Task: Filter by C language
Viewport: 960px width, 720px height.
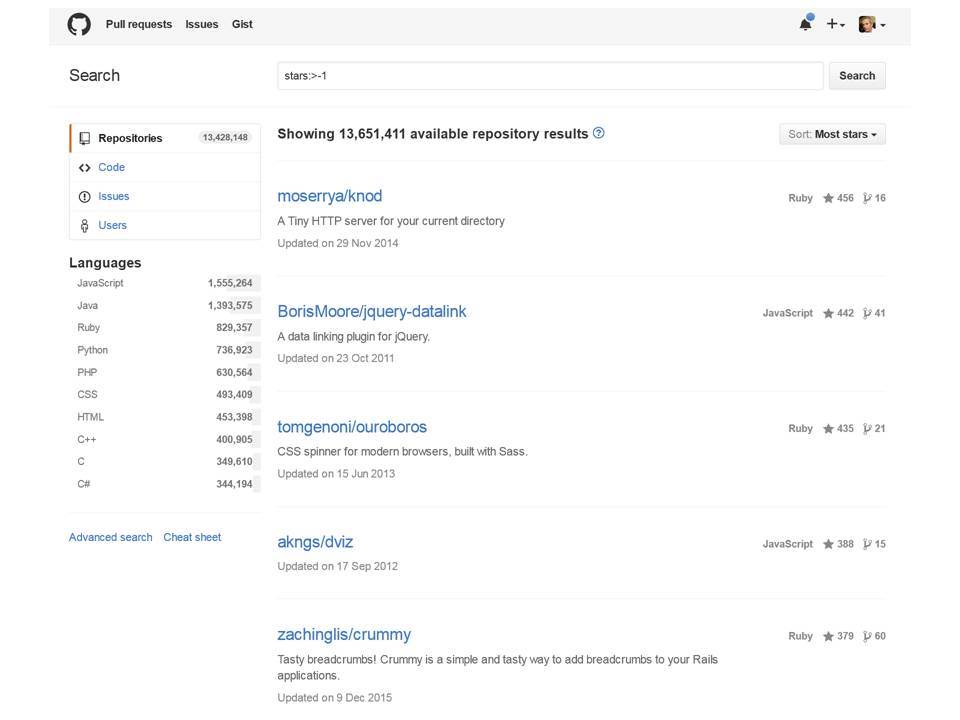Action: pyautogui.click(x=165, y=462)
